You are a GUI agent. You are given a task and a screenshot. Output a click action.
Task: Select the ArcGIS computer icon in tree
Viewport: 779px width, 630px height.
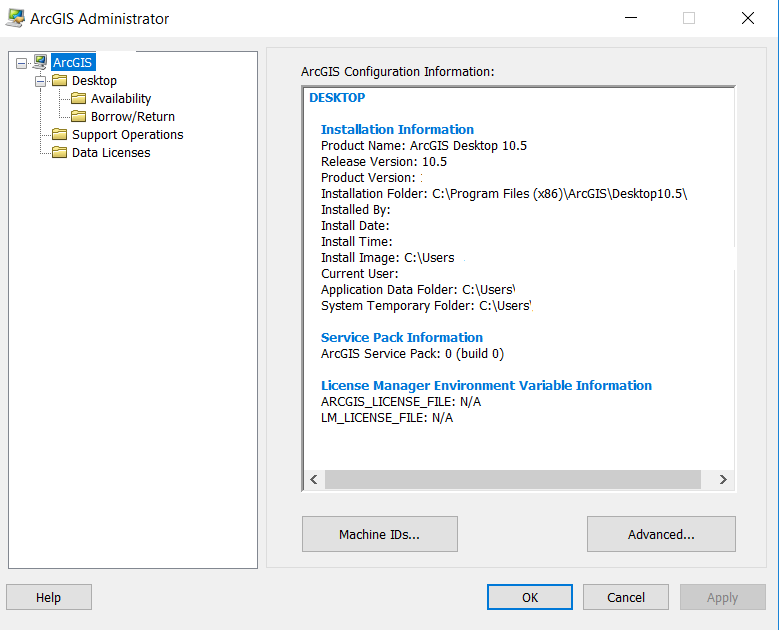(40, 62)
